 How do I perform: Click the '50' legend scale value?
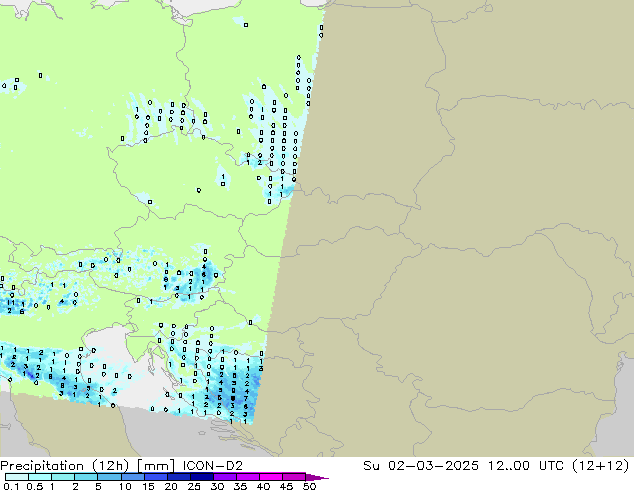[309, 486]
